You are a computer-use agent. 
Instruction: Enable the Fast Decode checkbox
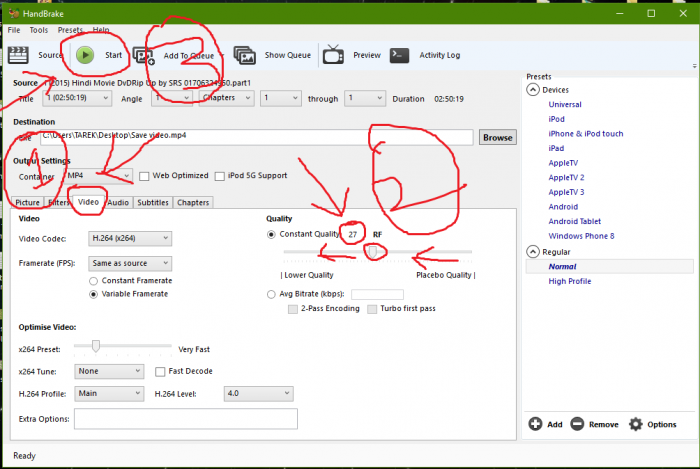pos(160,372)
